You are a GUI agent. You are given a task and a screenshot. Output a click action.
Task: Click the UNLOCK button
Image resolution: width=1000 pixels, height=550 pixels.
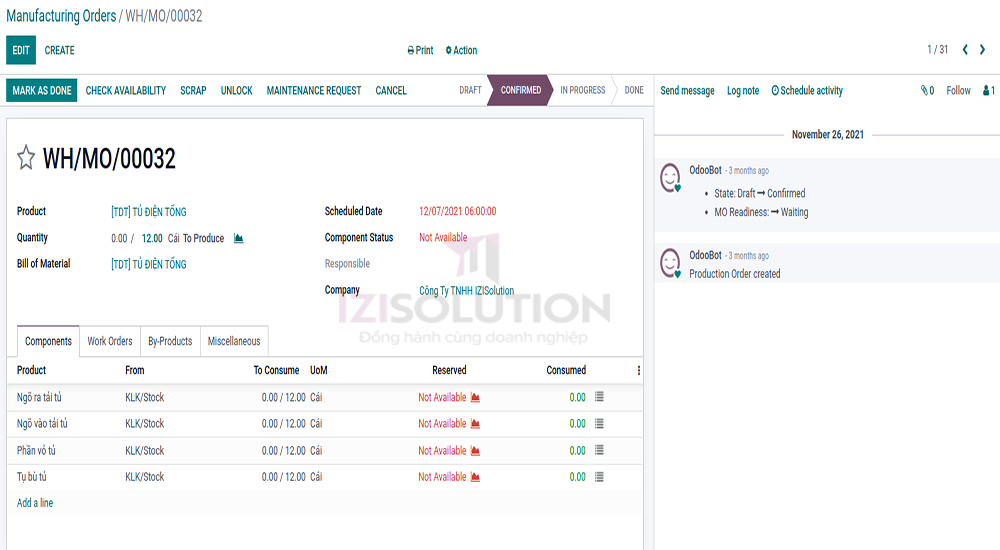point(237,91)
